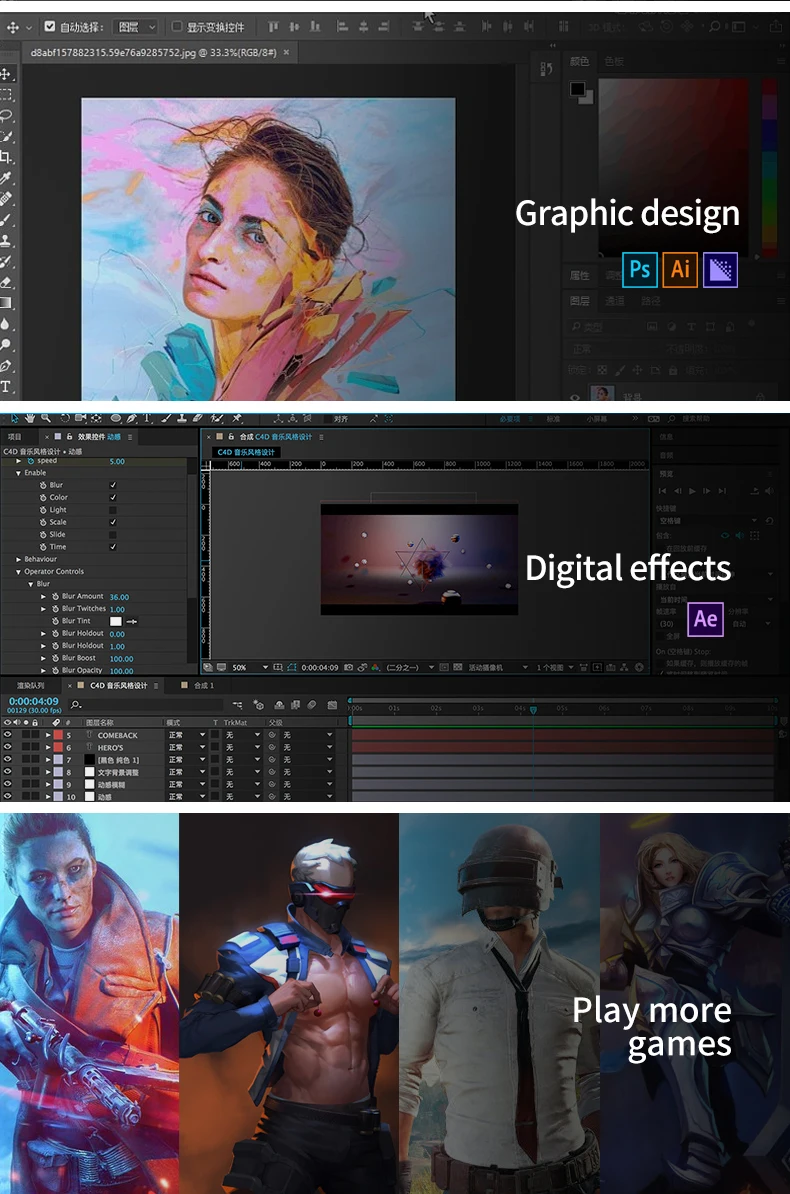
Task: Select the Eyedropper tool
Action: pos(6,178)
